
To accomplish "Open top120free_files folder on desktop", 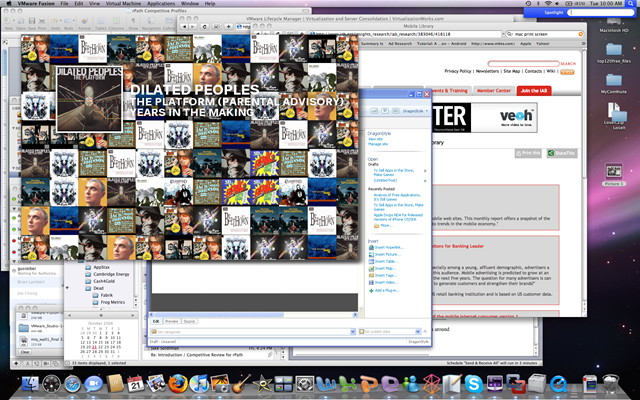I will [614, 53].
